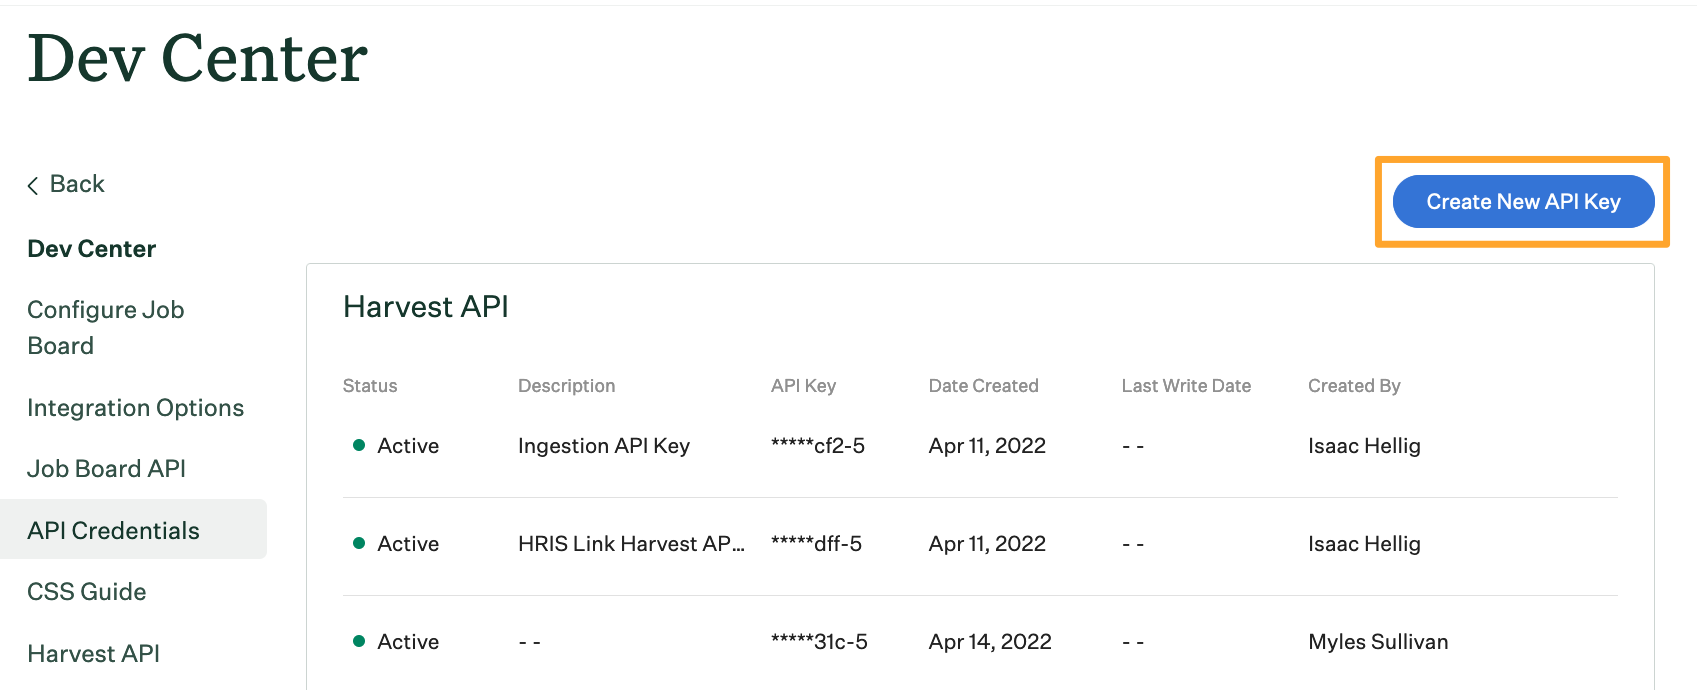The height and width of the screenshot is (690, 1697).
Task: Click the Active status dot on Myles Sullivan's row
Action: click(x=359, y=641)
